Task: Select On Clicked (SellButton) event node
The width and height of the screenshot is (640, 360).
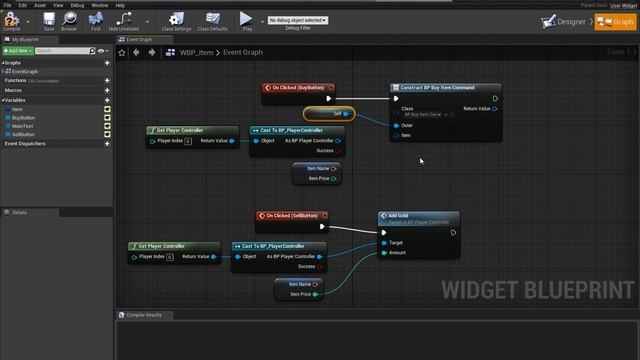Action: [292, 216]
